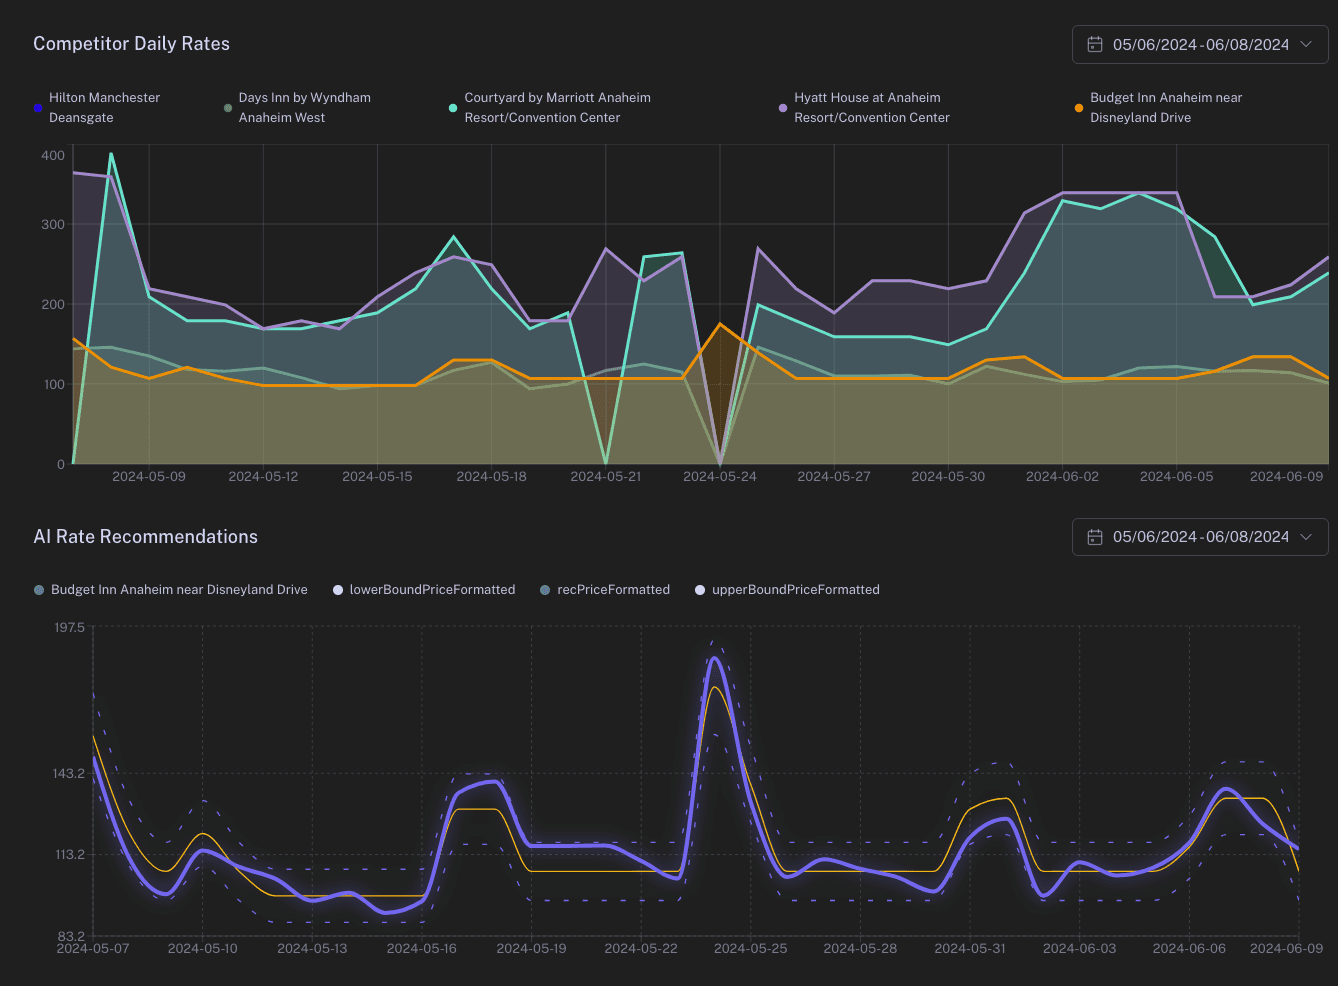Toggle recPriceFormatted legend entry

point(613,590)
